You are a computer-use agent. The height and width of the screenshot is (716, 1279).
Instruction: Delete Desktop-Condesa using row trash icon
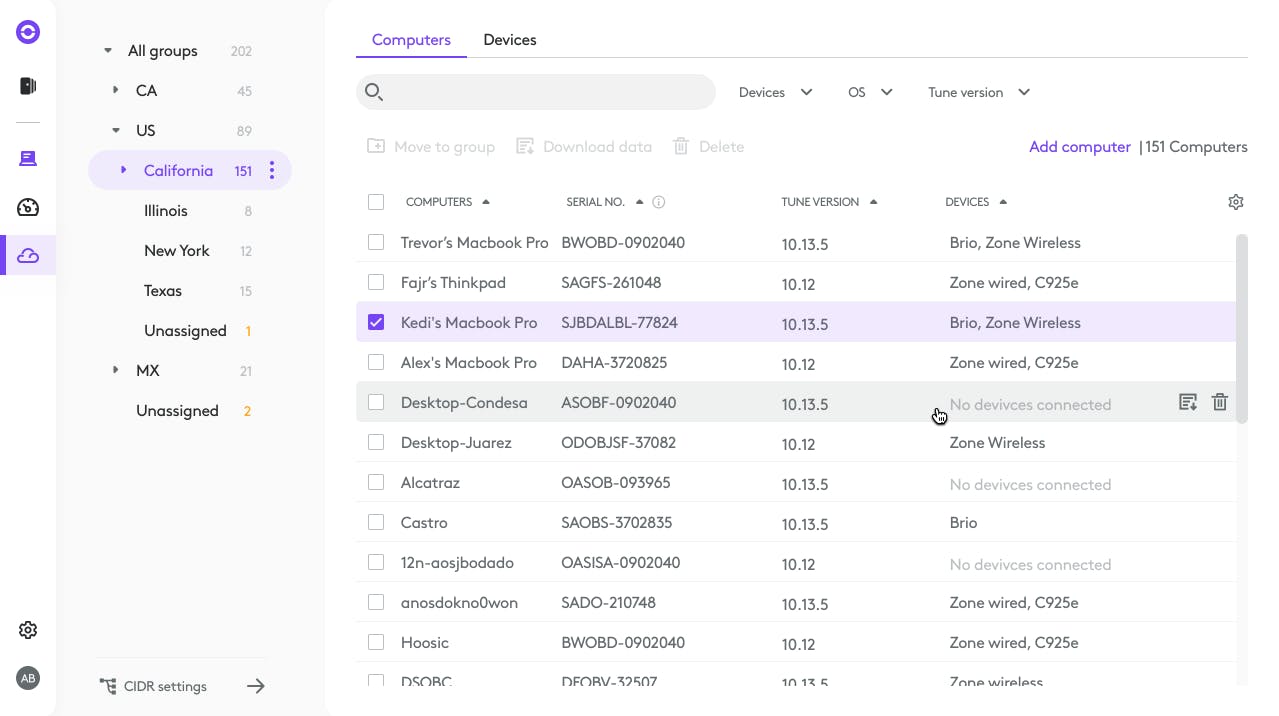(x=1219, y=402)
